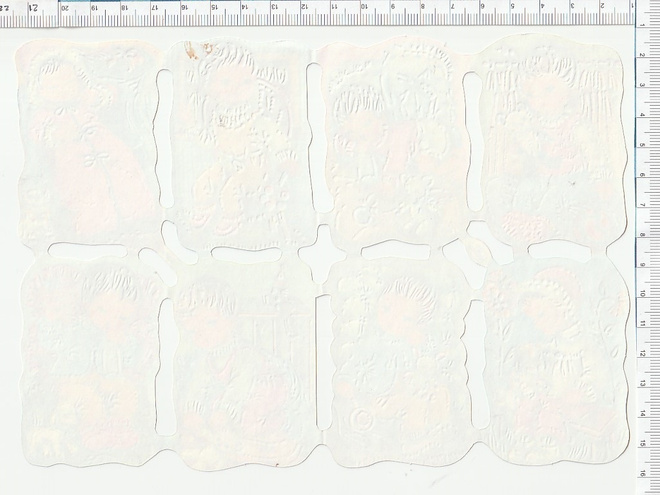Click the brown stain on embossed sheet
Viewport: 660px width, 495px height.
(x=192, y=51)
